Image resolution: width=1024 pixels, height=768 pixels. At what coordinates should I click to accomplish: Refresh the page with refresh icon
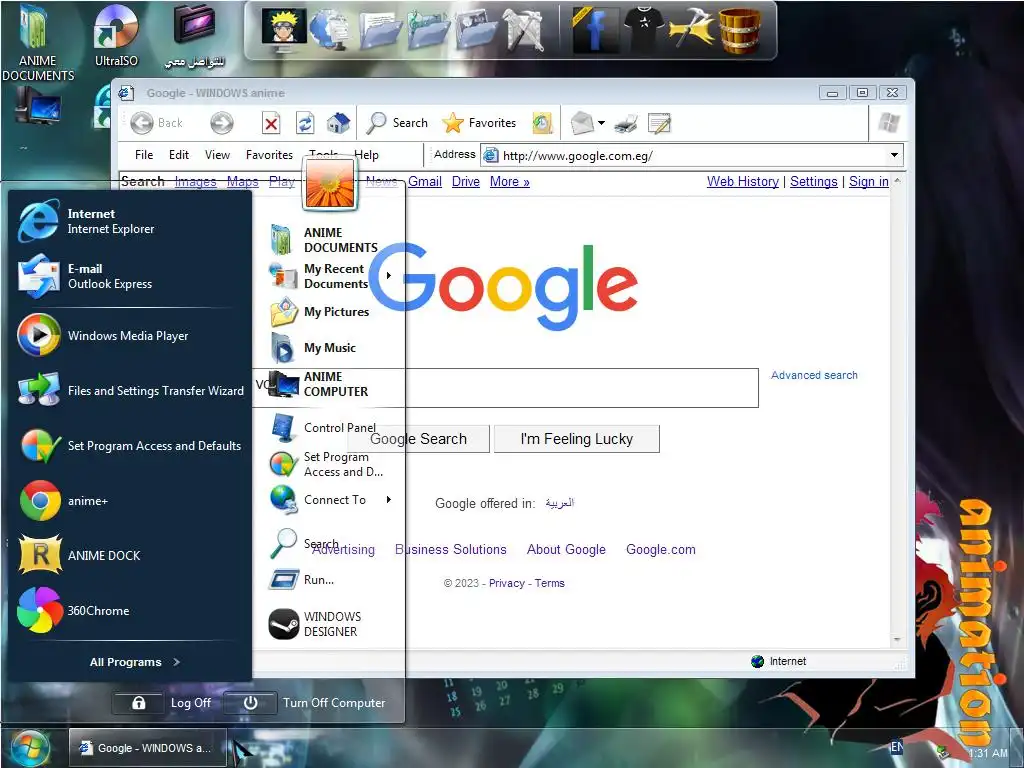point(305,123)
